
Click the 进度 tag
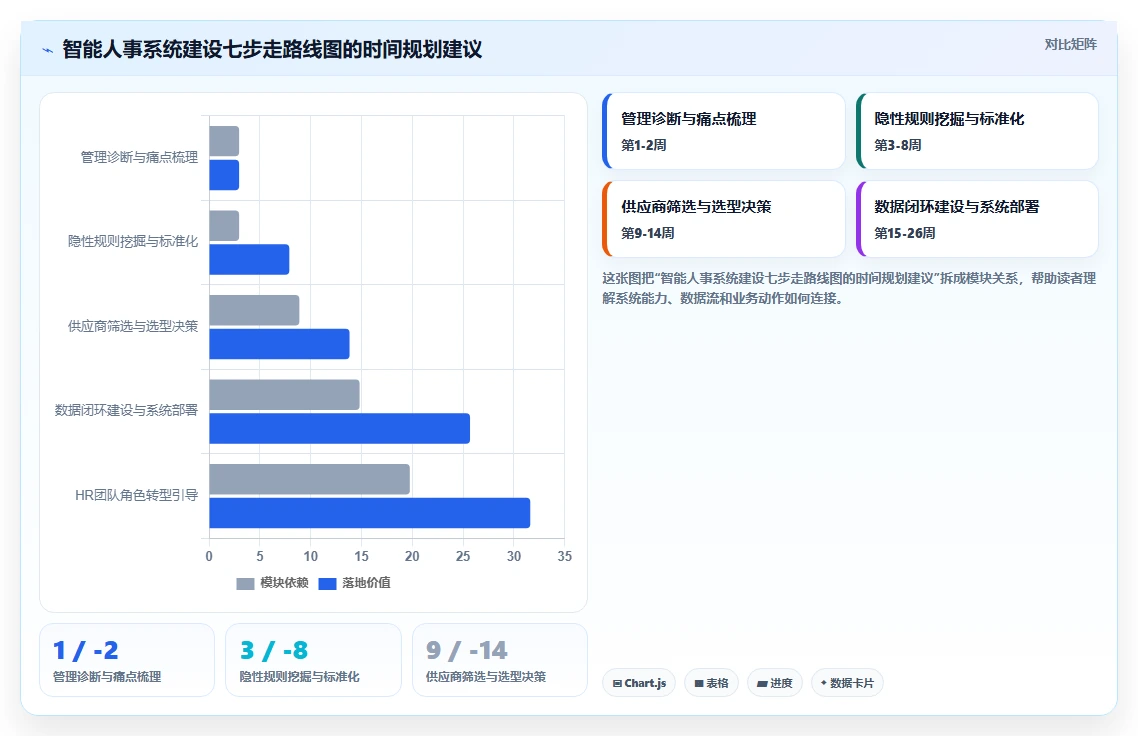click(x=774, y=683)
